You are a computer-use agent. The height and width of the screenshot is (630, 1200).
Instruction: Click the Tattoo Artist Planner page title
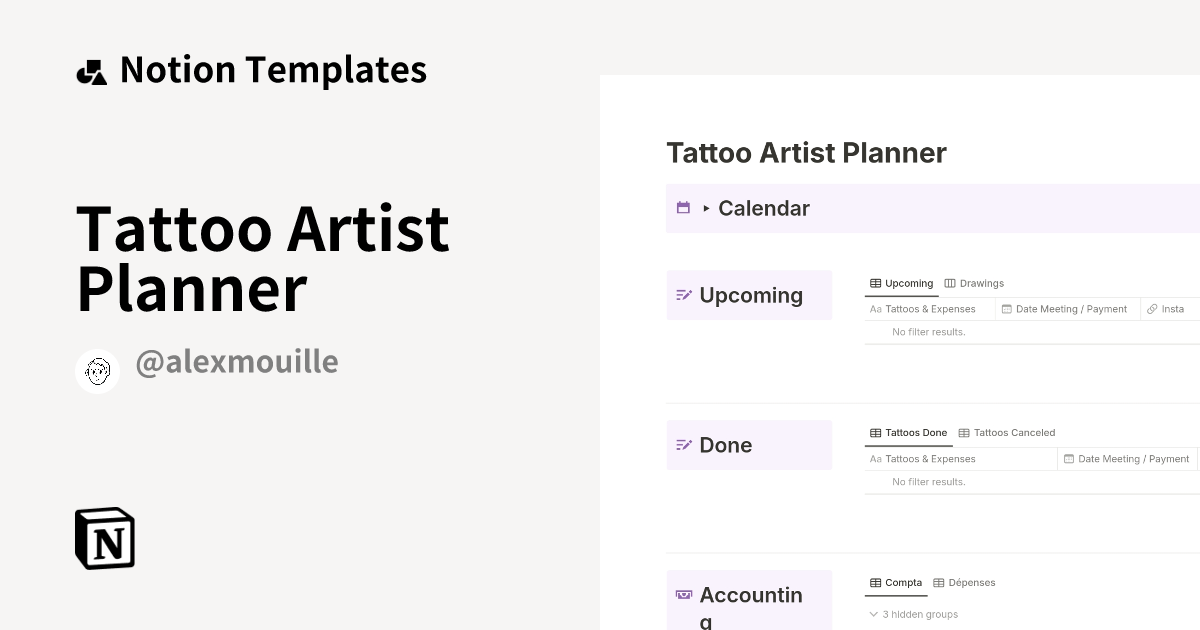point(806,153)
